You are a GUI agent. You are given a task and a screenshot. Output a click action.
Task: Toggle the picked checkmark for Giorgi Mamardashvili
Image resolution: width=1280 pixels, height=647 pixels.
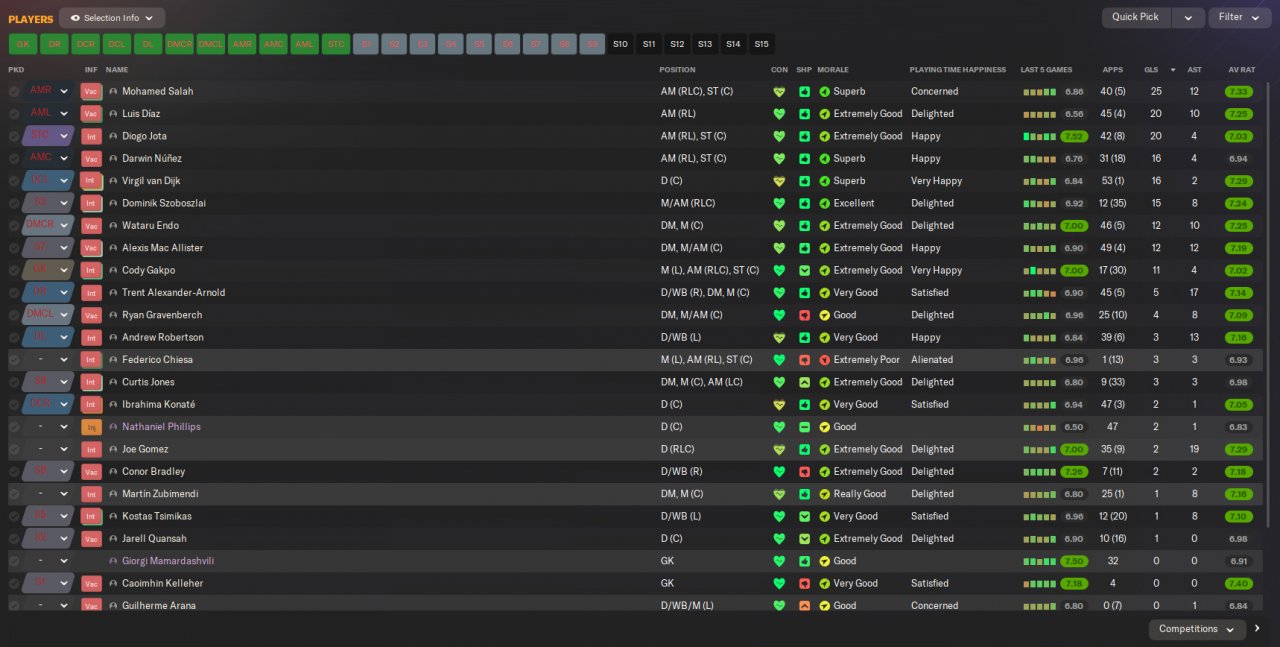[x=14, y=562]
